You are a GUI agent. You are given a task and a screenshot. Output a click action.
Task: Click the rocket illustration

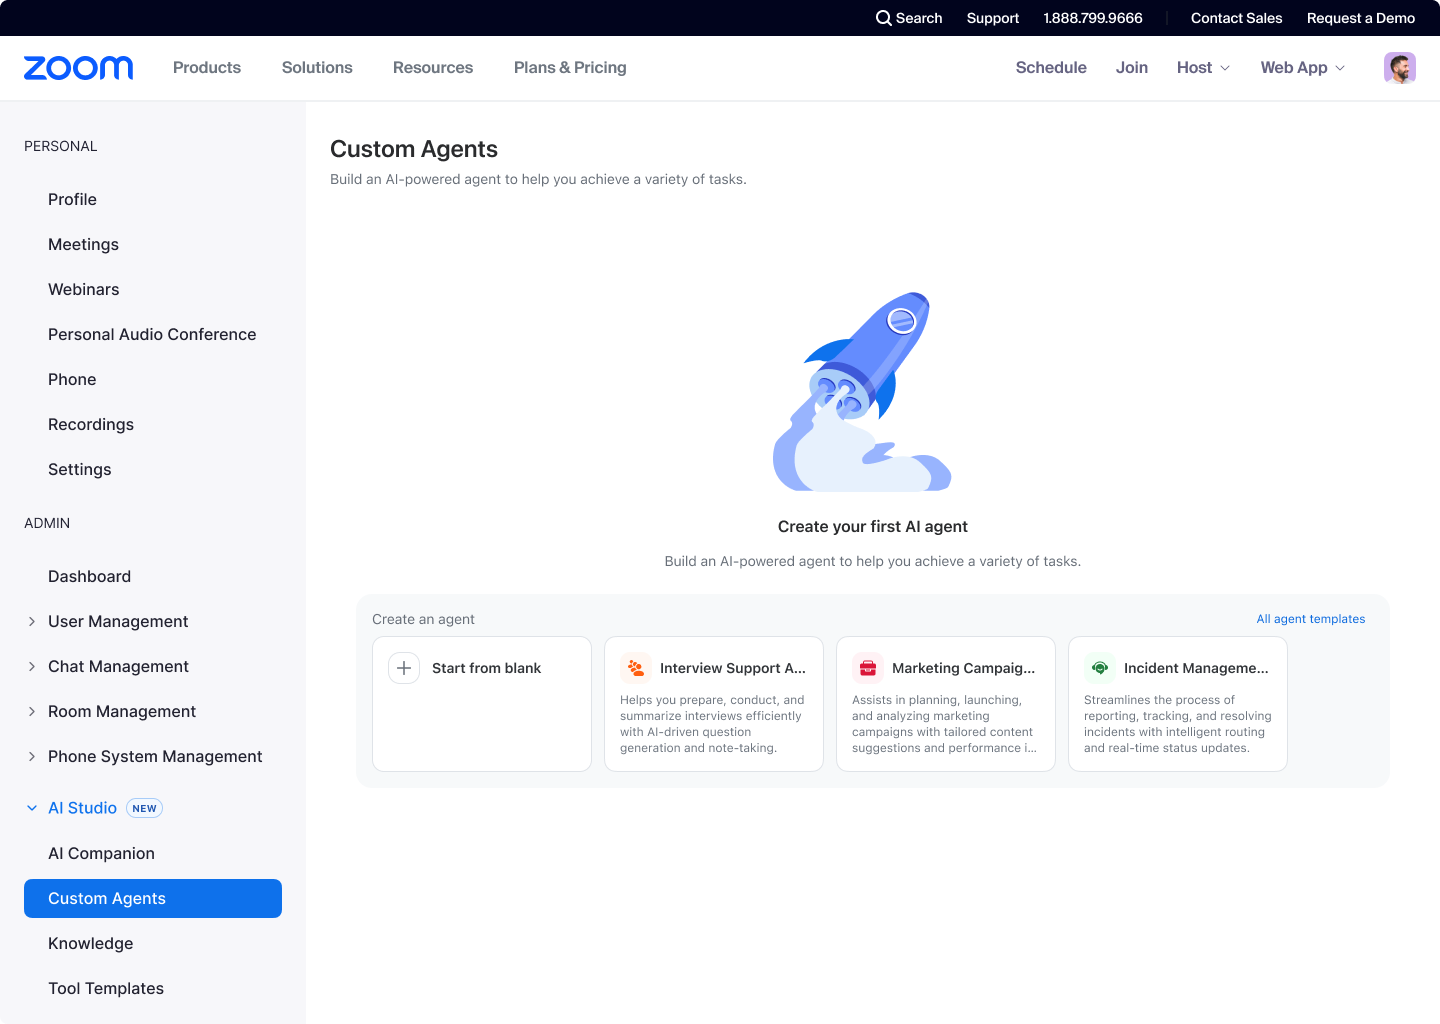pos(862,391)
